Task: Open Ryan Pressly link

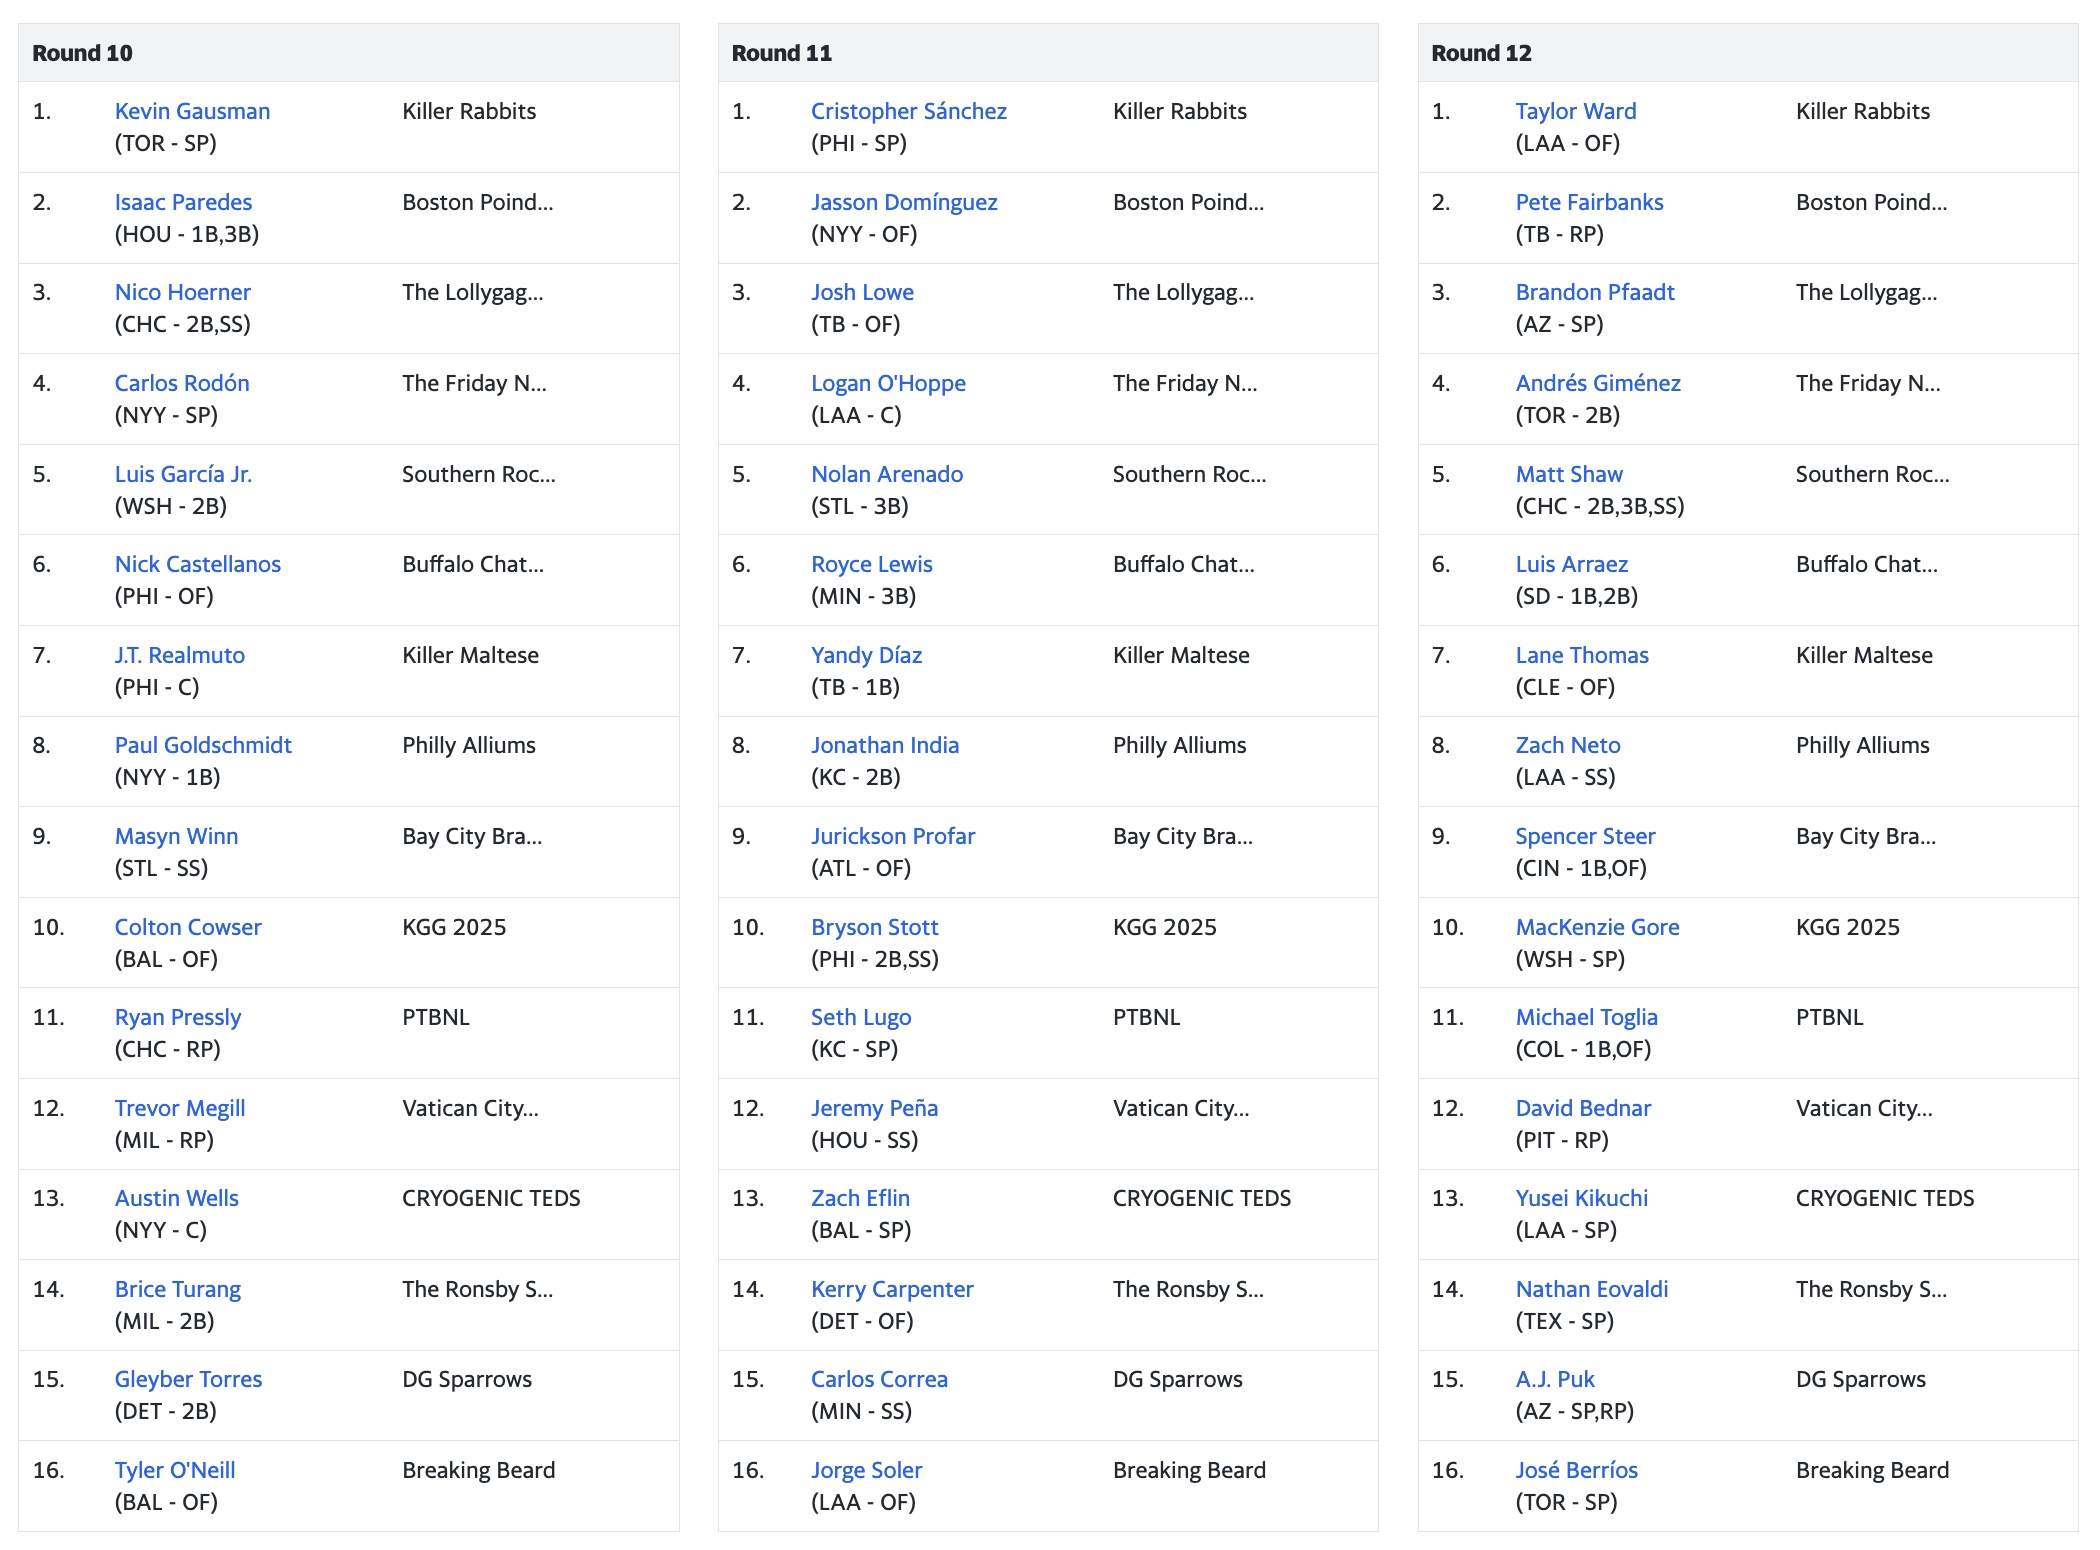Action: click(x=178, y=1017)
